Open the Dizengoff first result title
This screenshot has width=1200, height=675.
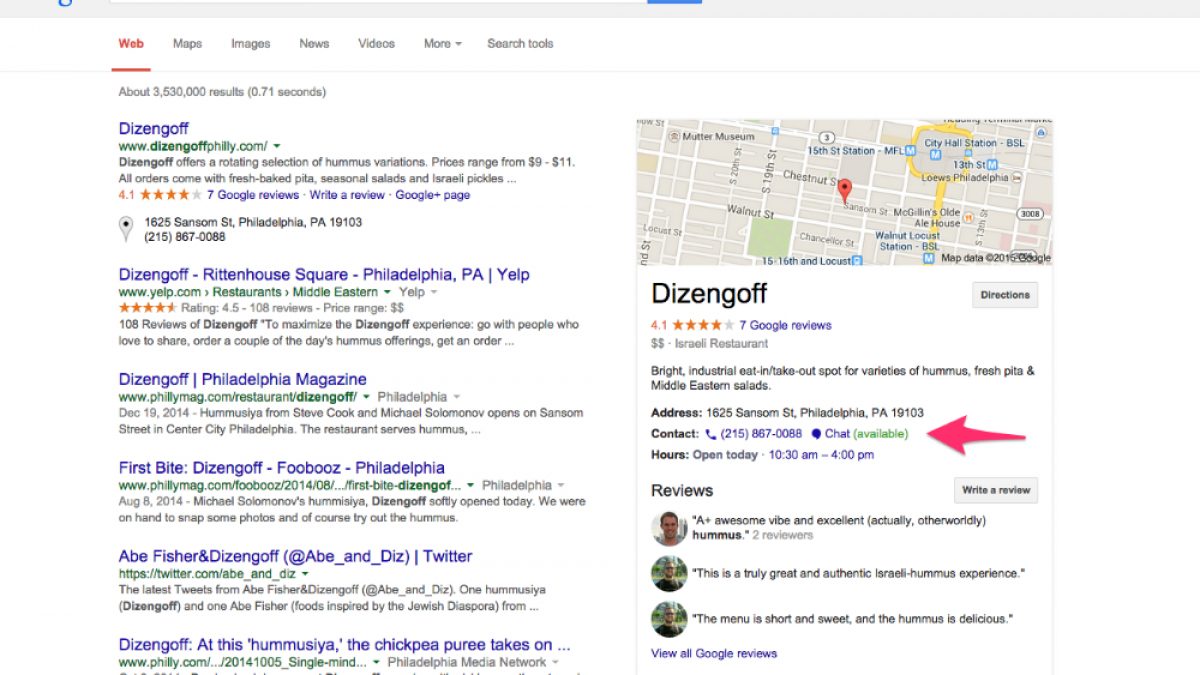pos(153,128)
